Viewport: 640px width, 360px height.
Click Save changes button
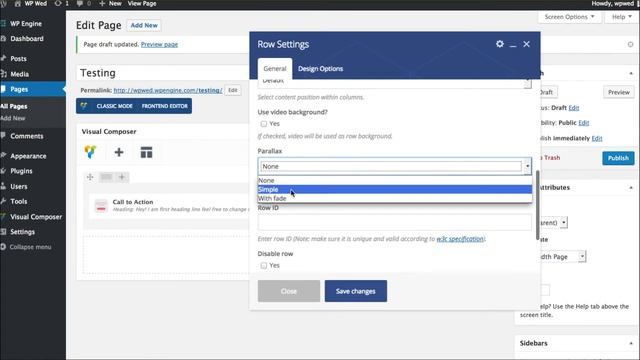pos(356,291)
